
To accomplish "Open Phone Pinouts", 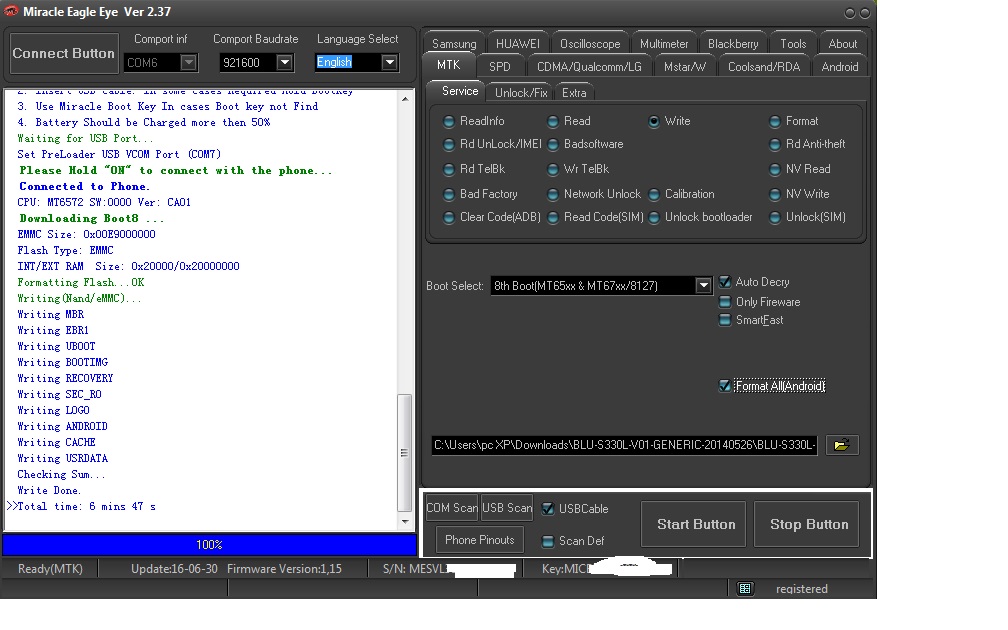I will tap(480, 540).
